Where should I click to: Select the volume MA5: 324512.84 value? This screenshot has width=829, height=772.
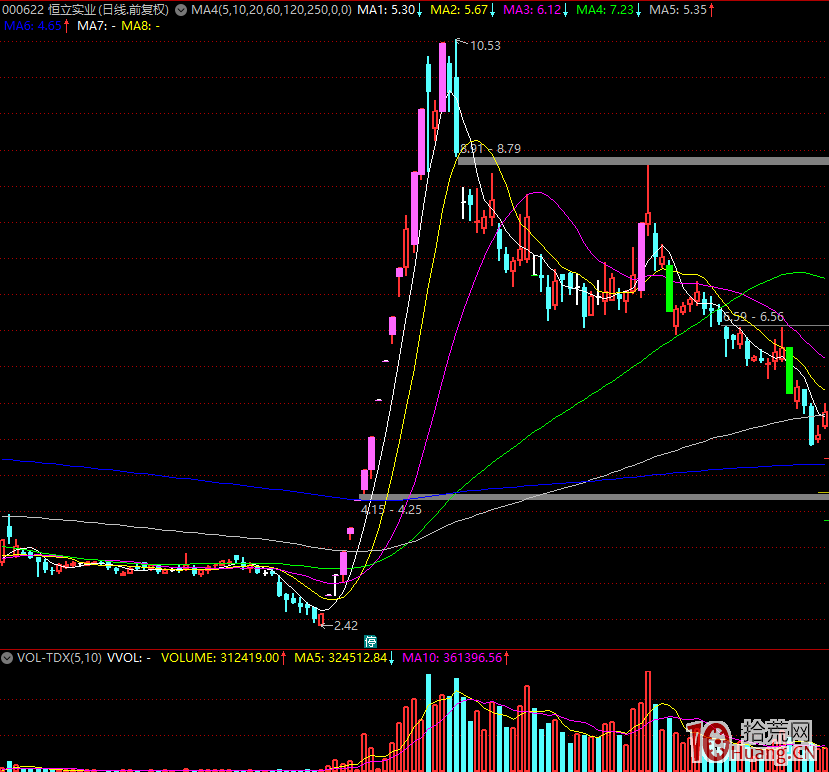coord(340,658)
